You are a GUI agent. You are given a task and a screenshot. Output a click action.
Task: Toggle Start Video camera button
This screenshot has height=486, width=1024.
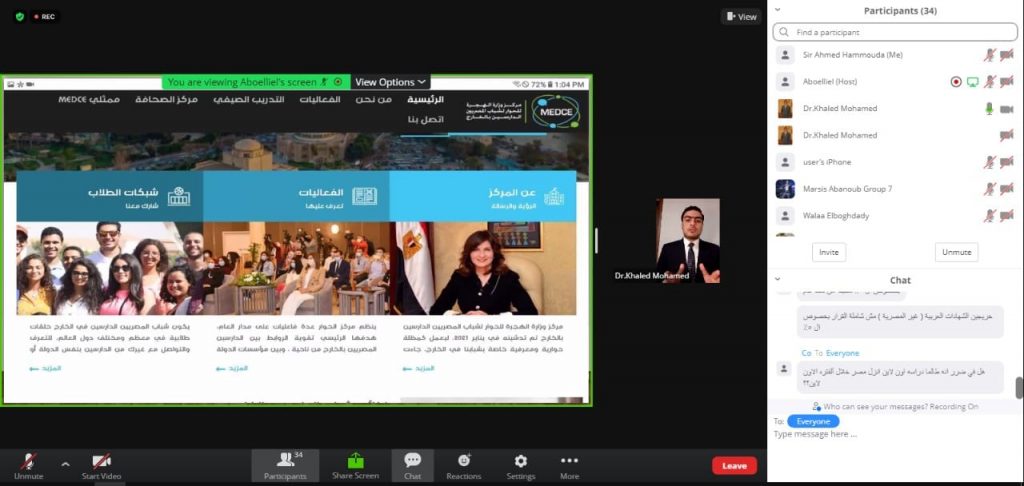[x=101, y=461]
